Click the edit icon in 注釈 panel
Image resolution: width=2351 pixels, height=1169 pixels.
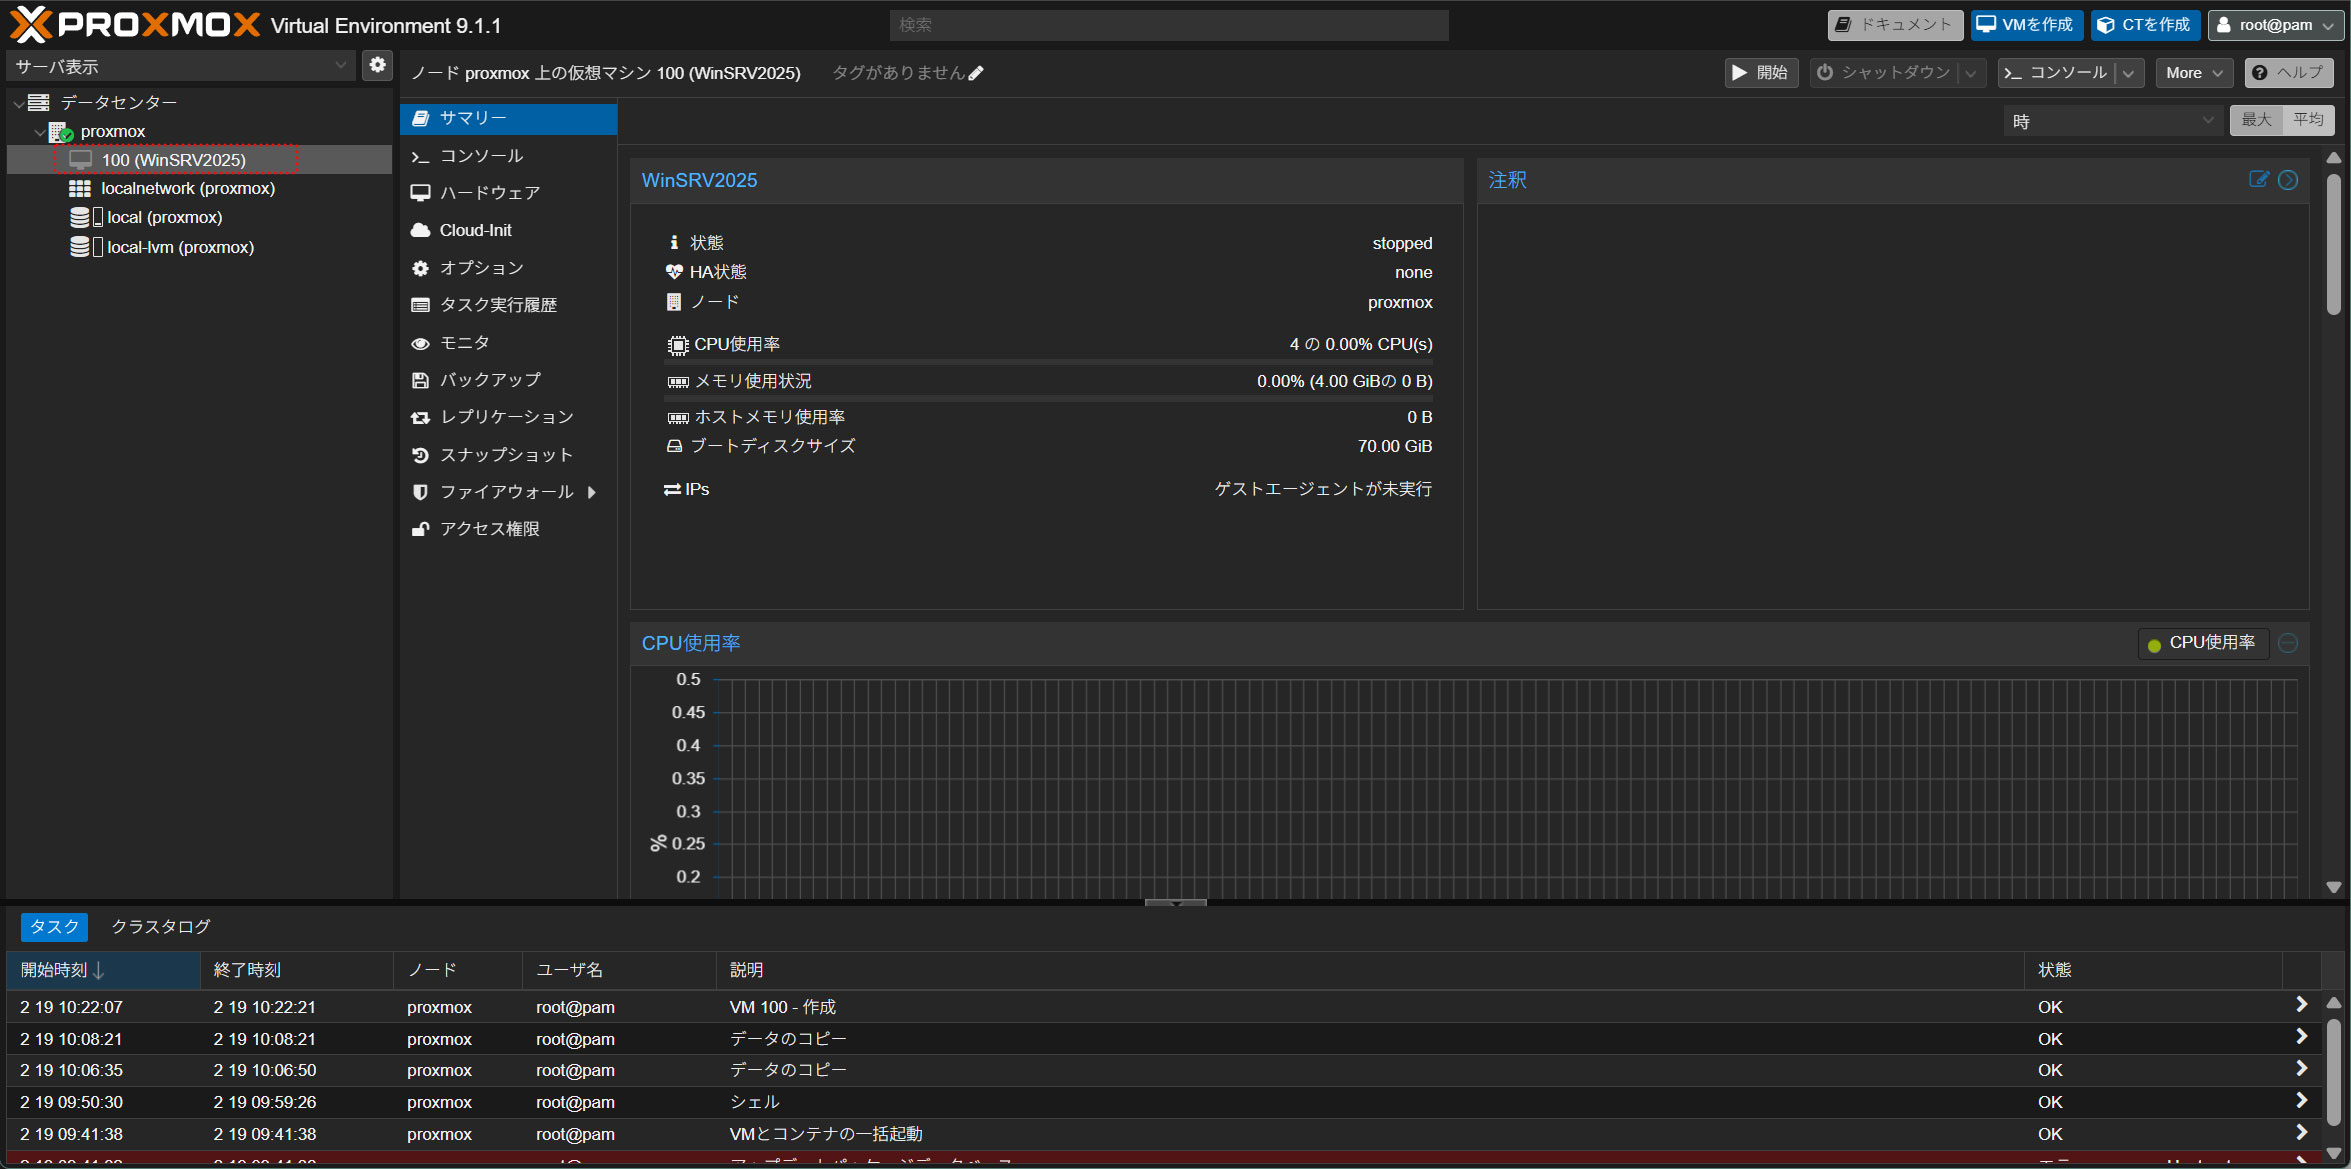click(2258, 180)
